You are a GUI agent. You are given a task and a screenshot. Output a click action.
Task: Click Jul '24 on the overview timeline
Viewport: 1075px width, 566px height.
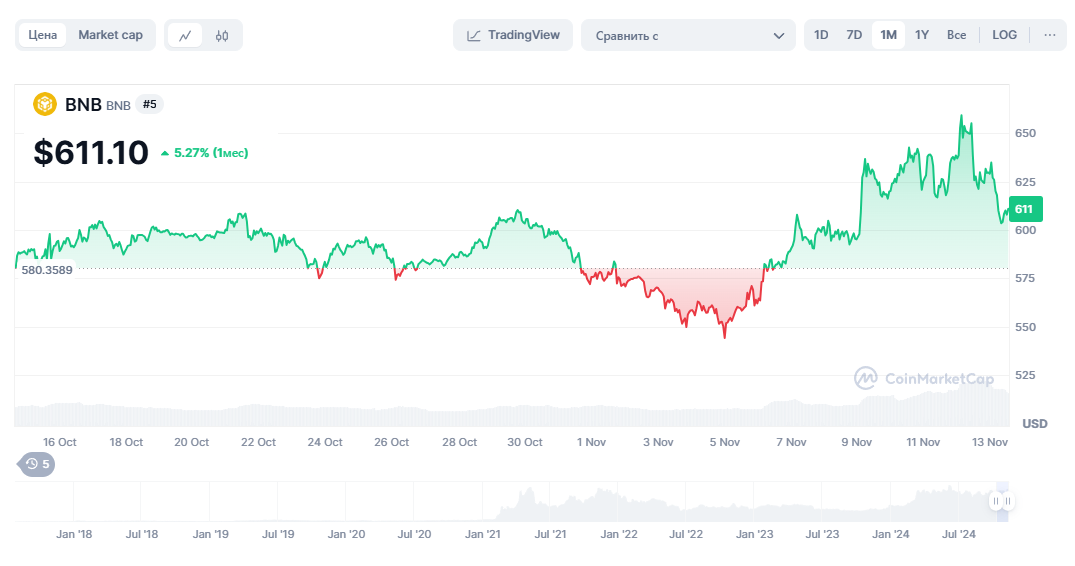pyautogui.click(x=958, y=534)
